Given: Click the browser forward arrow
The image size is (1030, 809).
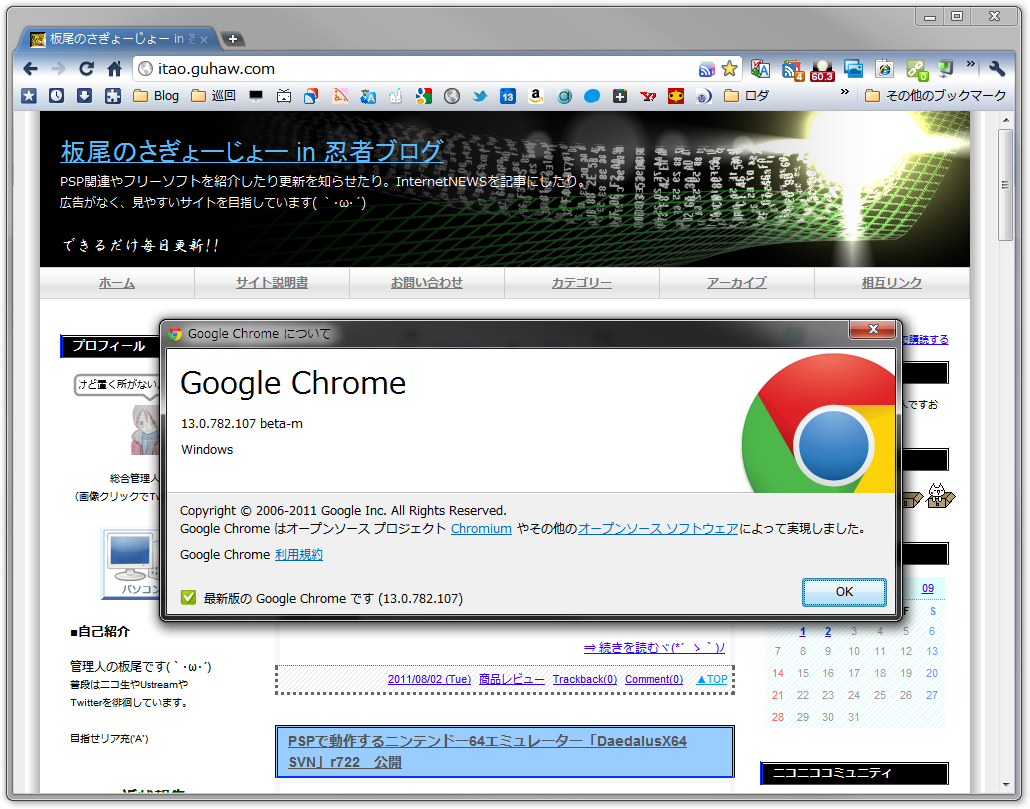Looking at the screenshot, I should [x=58, y=68].
